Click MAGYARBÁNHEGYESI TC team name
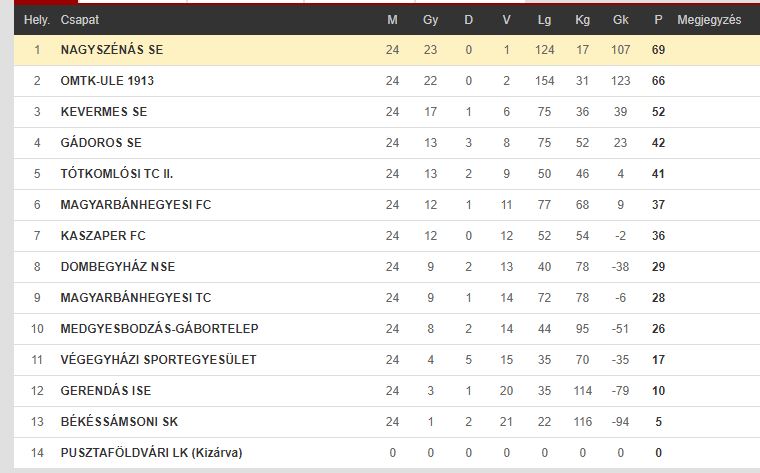The image size is (760, 473). (x=136, y=298)
